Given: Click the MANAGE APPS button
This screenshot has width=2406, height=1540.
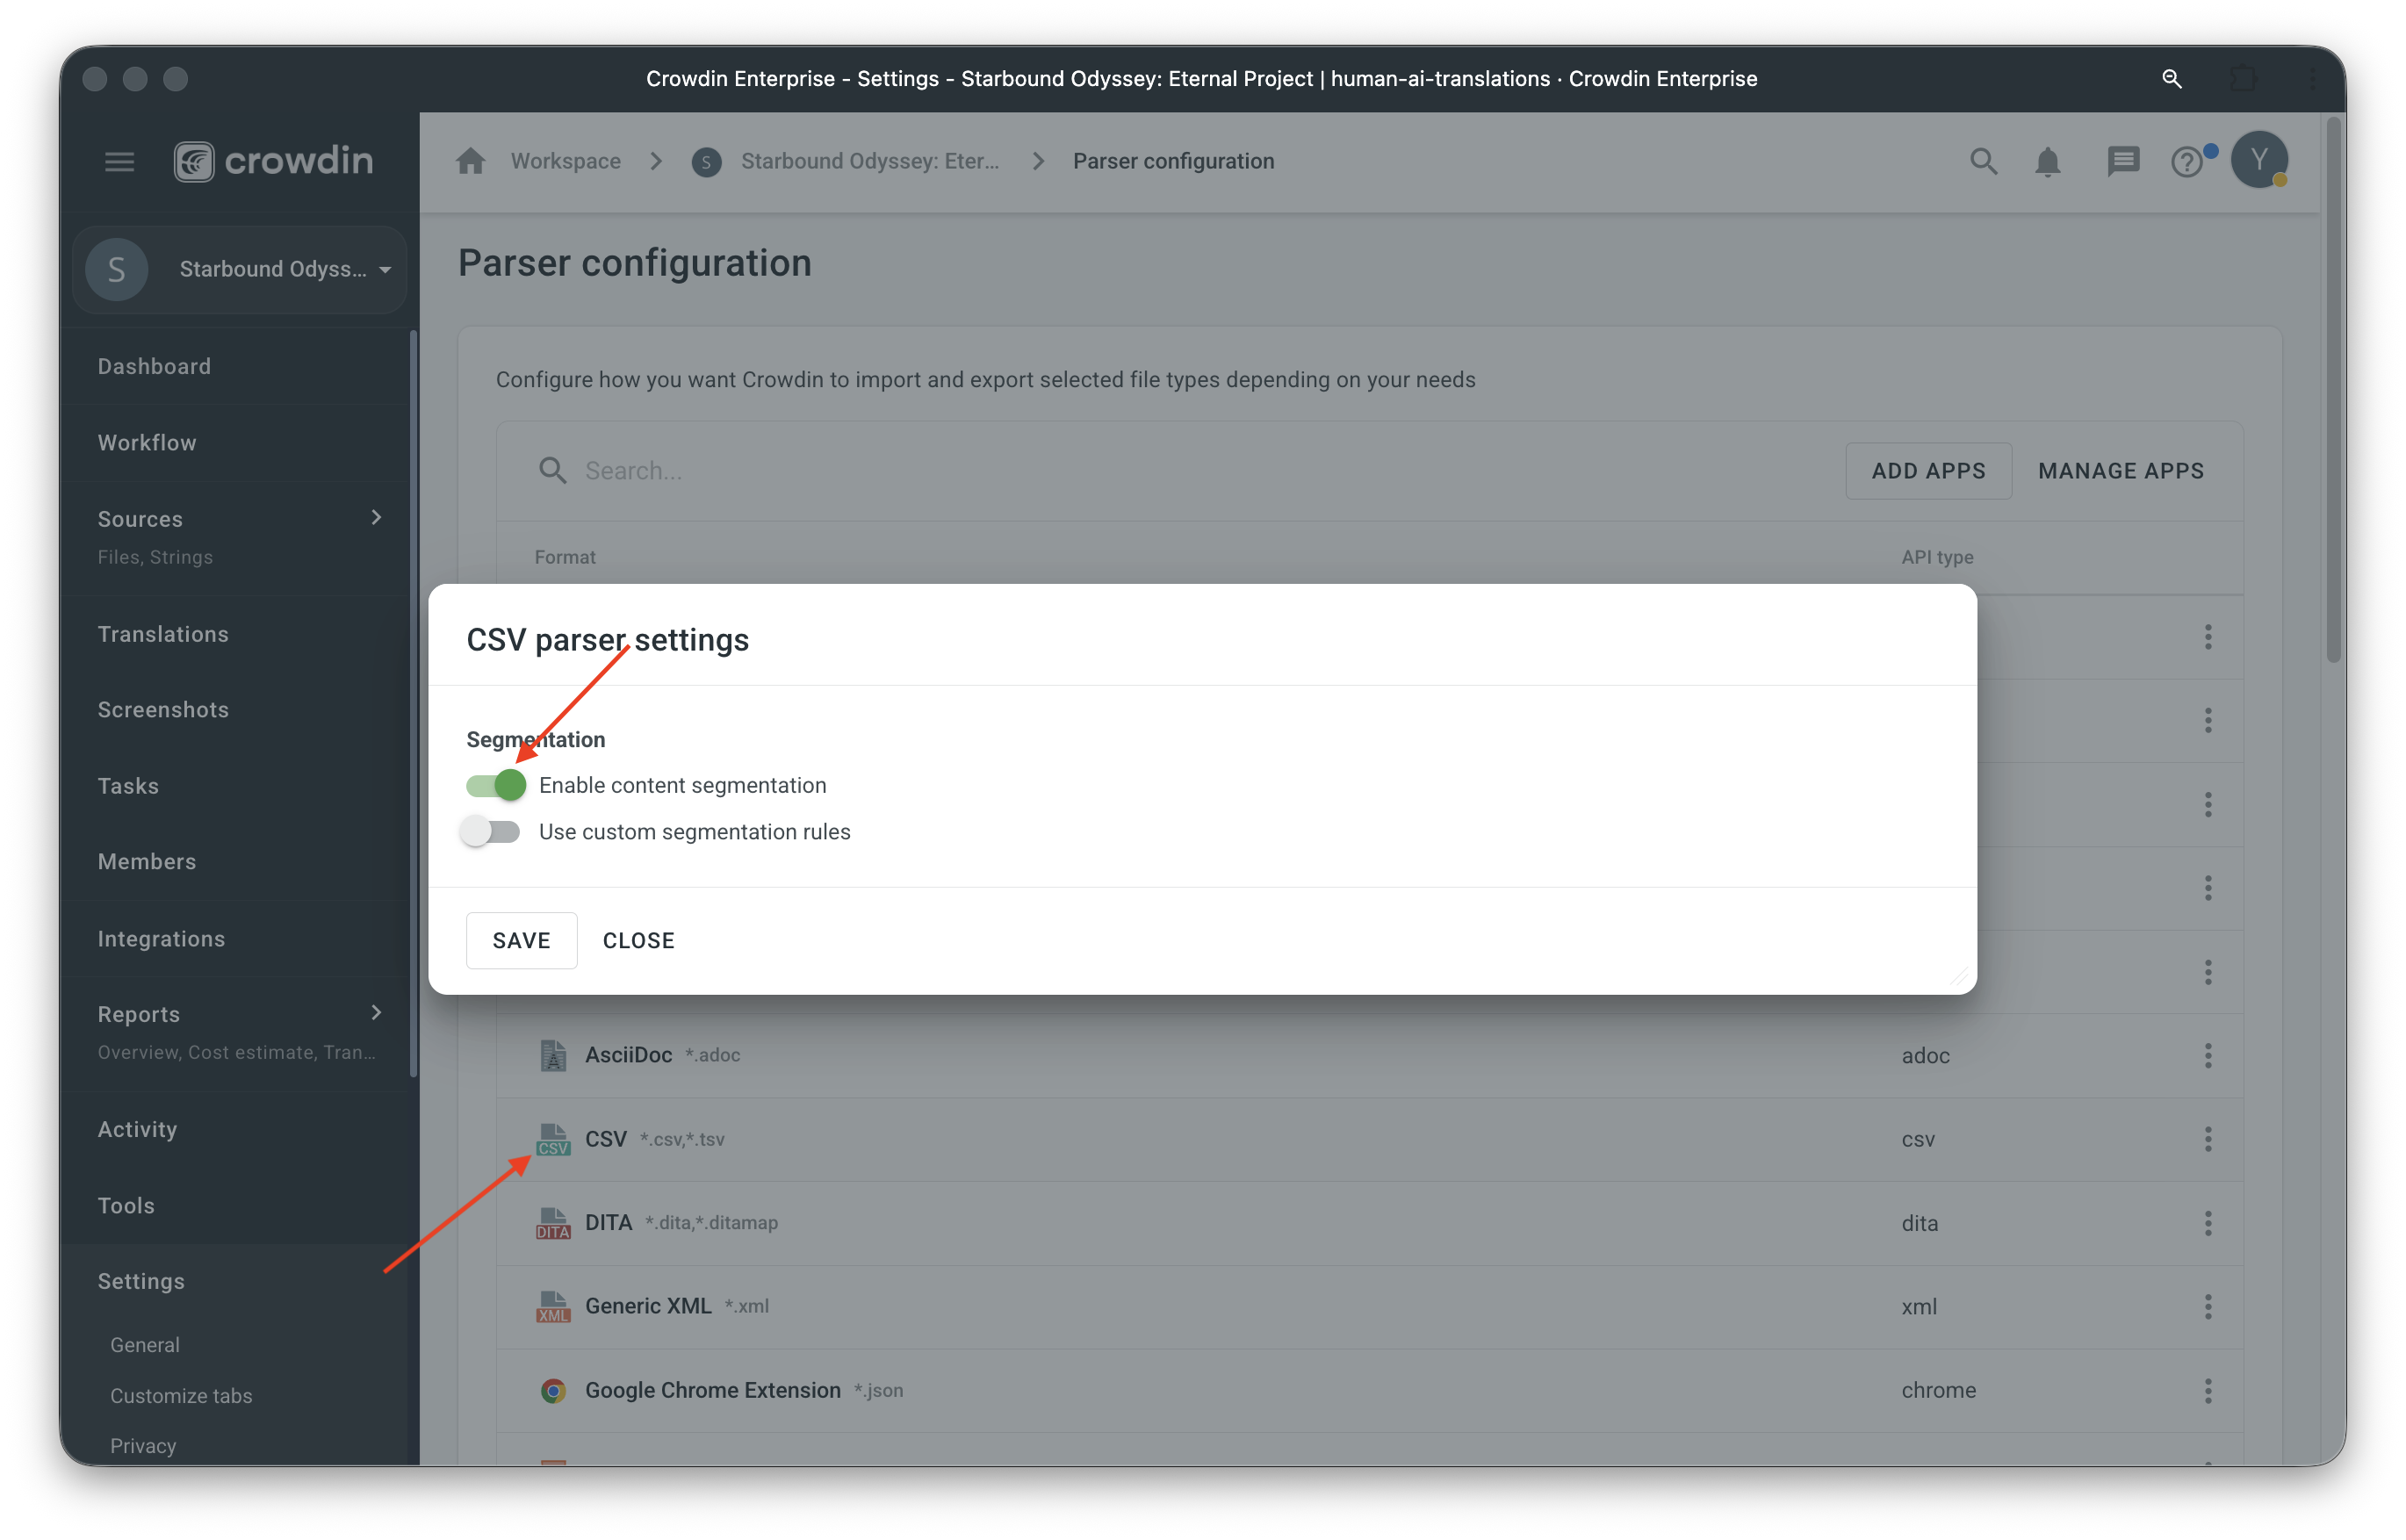Looking at the screenshot, I should [2120, 470].
